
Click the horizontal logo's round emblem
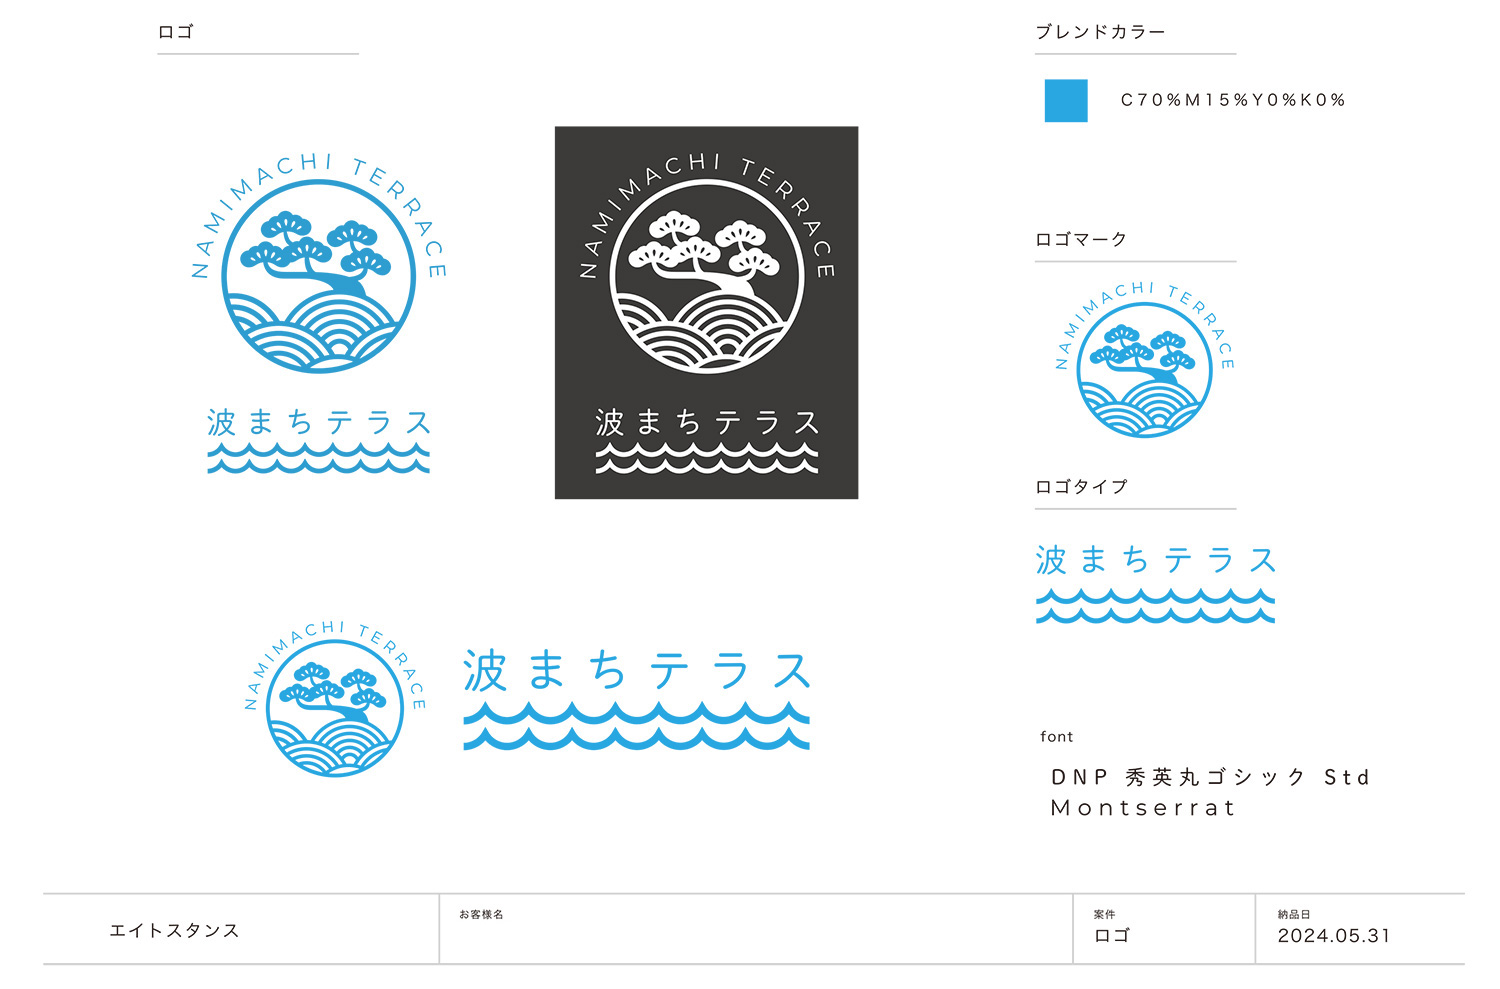point(335,698)
